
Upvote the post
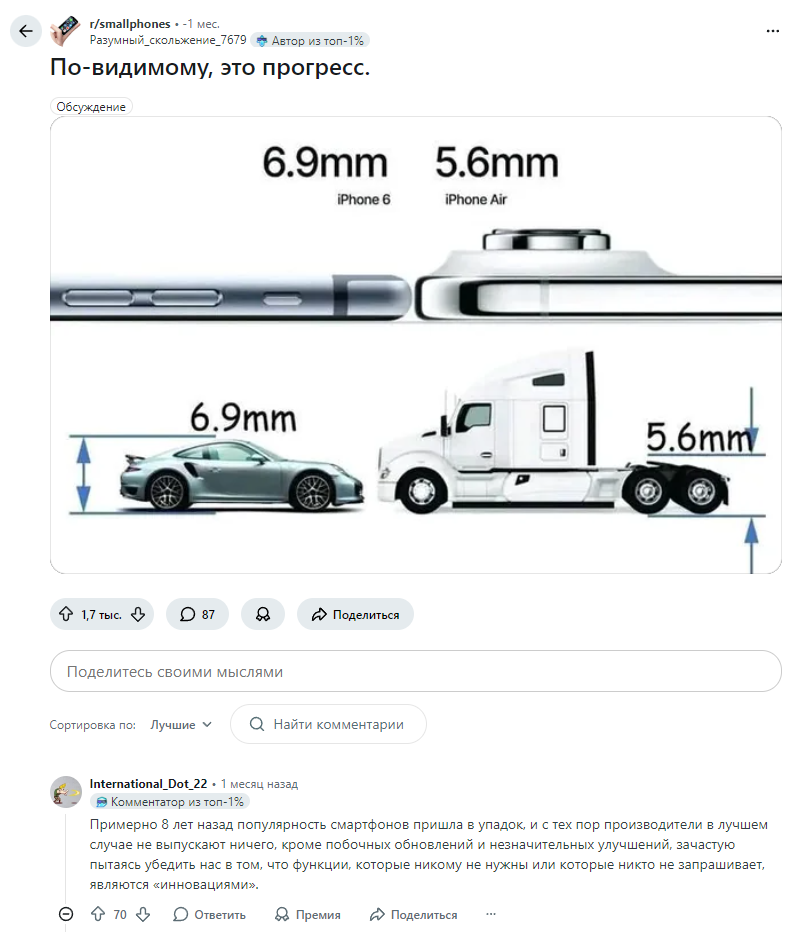tap(67, 615)
